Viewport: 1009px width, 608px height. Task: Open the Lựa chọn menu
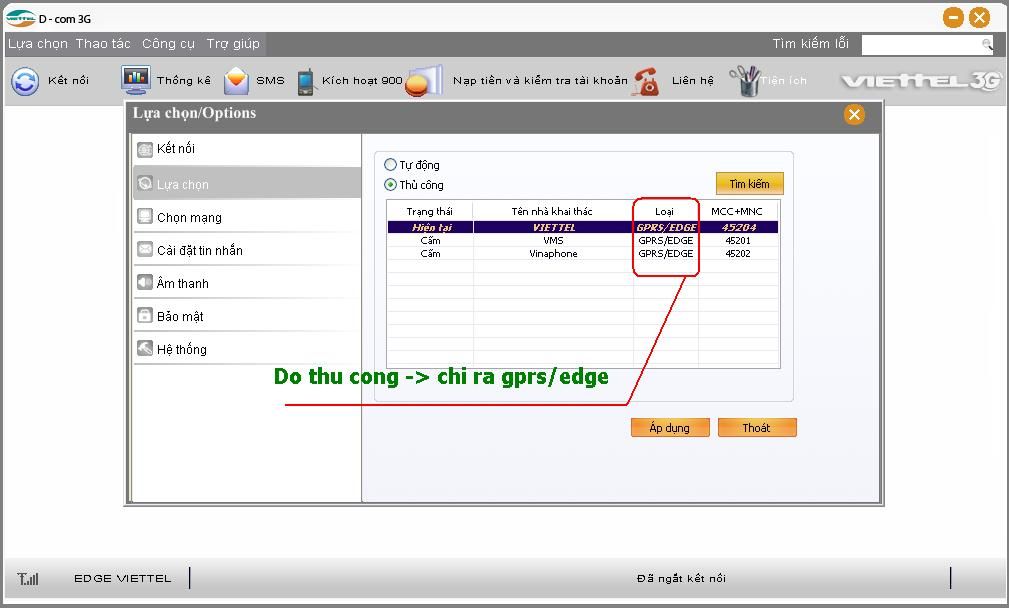38,44
